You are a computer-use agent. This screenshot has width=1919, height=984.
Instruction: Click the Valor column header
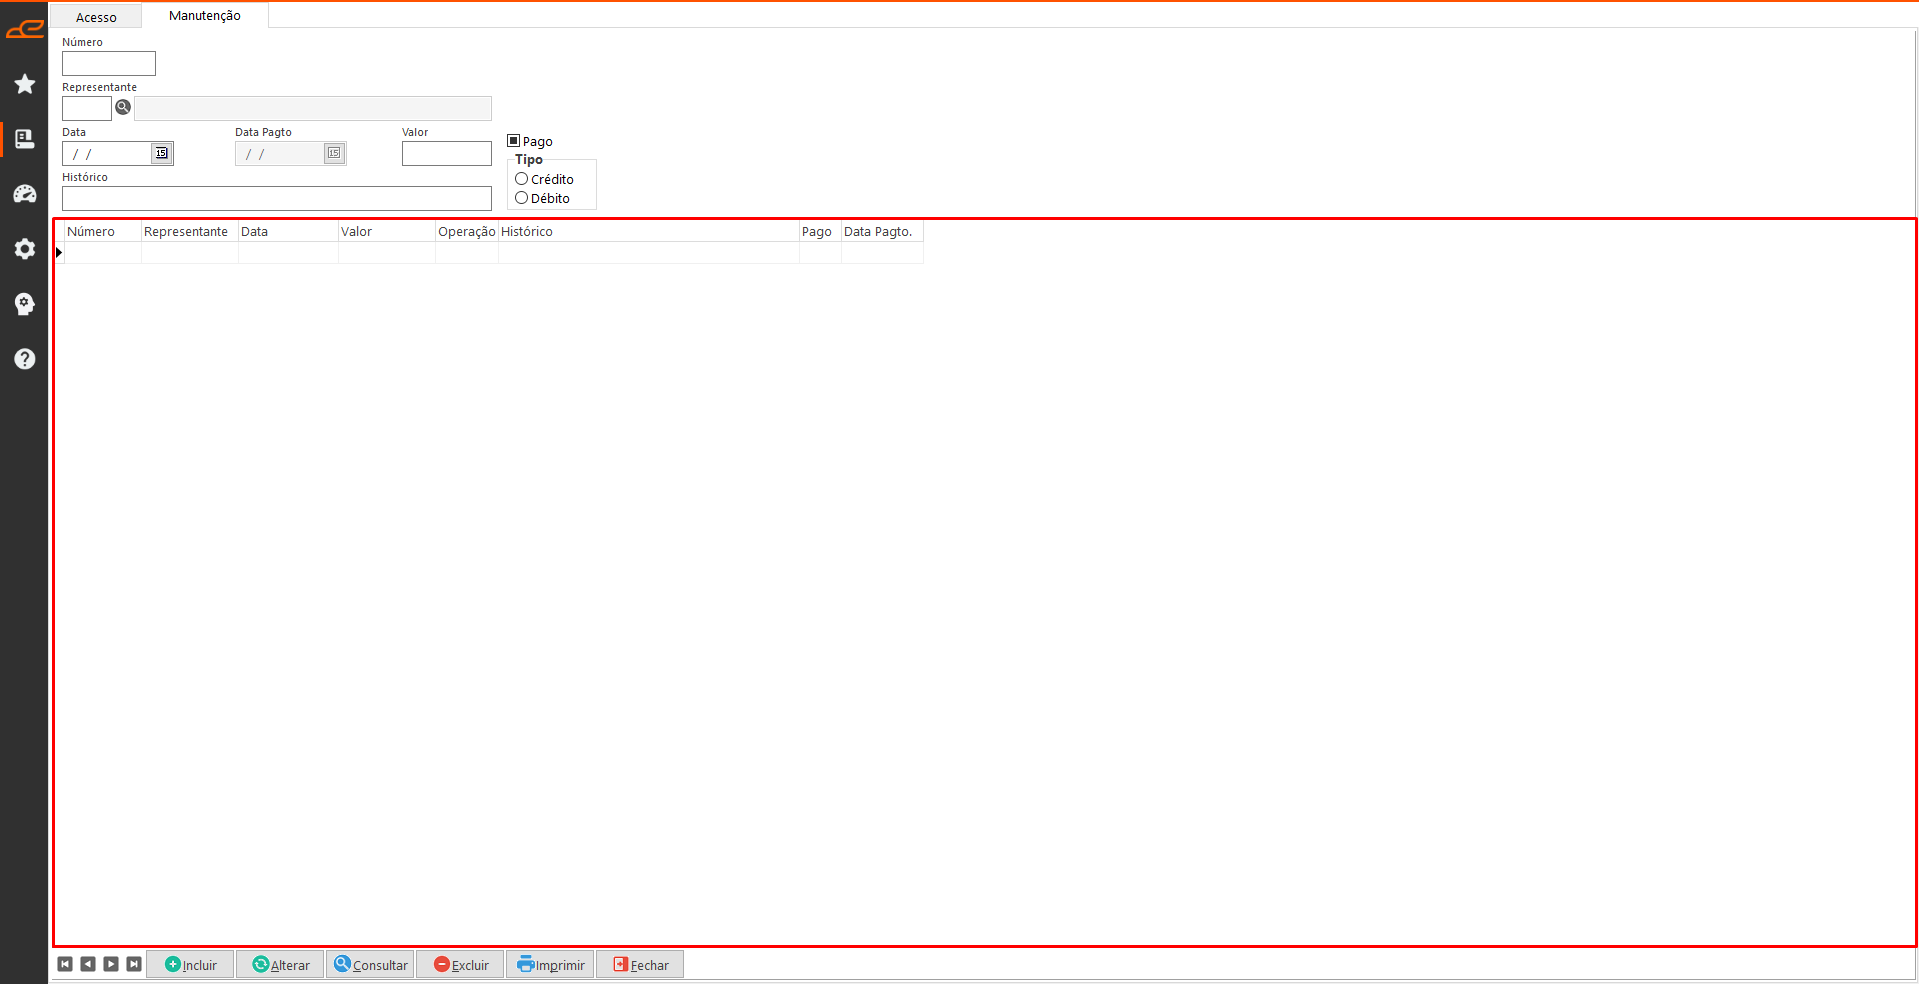(x=386, y=231)
